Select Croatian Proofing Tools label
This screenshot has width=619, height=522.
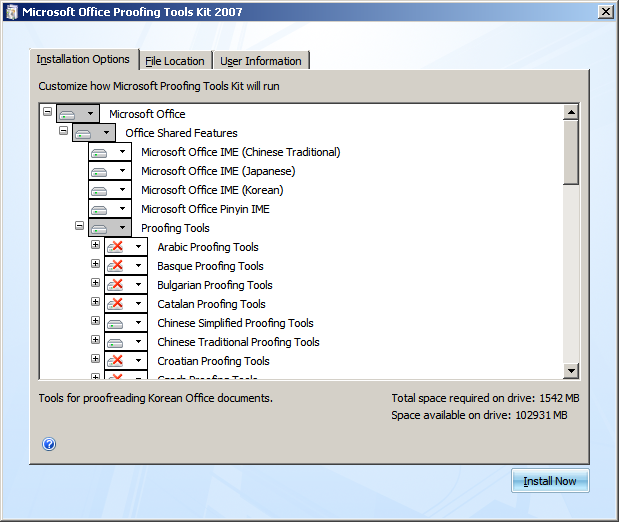point(213,361)
